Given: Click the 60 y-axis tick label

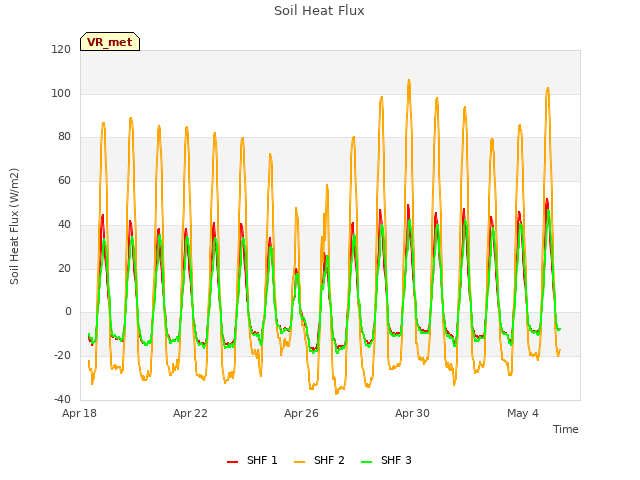Looking at the screenshot, I should 64,180.
